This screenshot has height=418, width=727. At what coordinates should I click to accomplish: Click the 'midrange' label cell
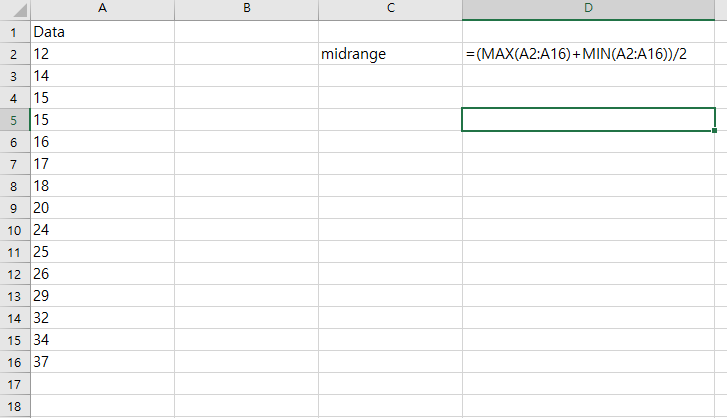point(390,54)
